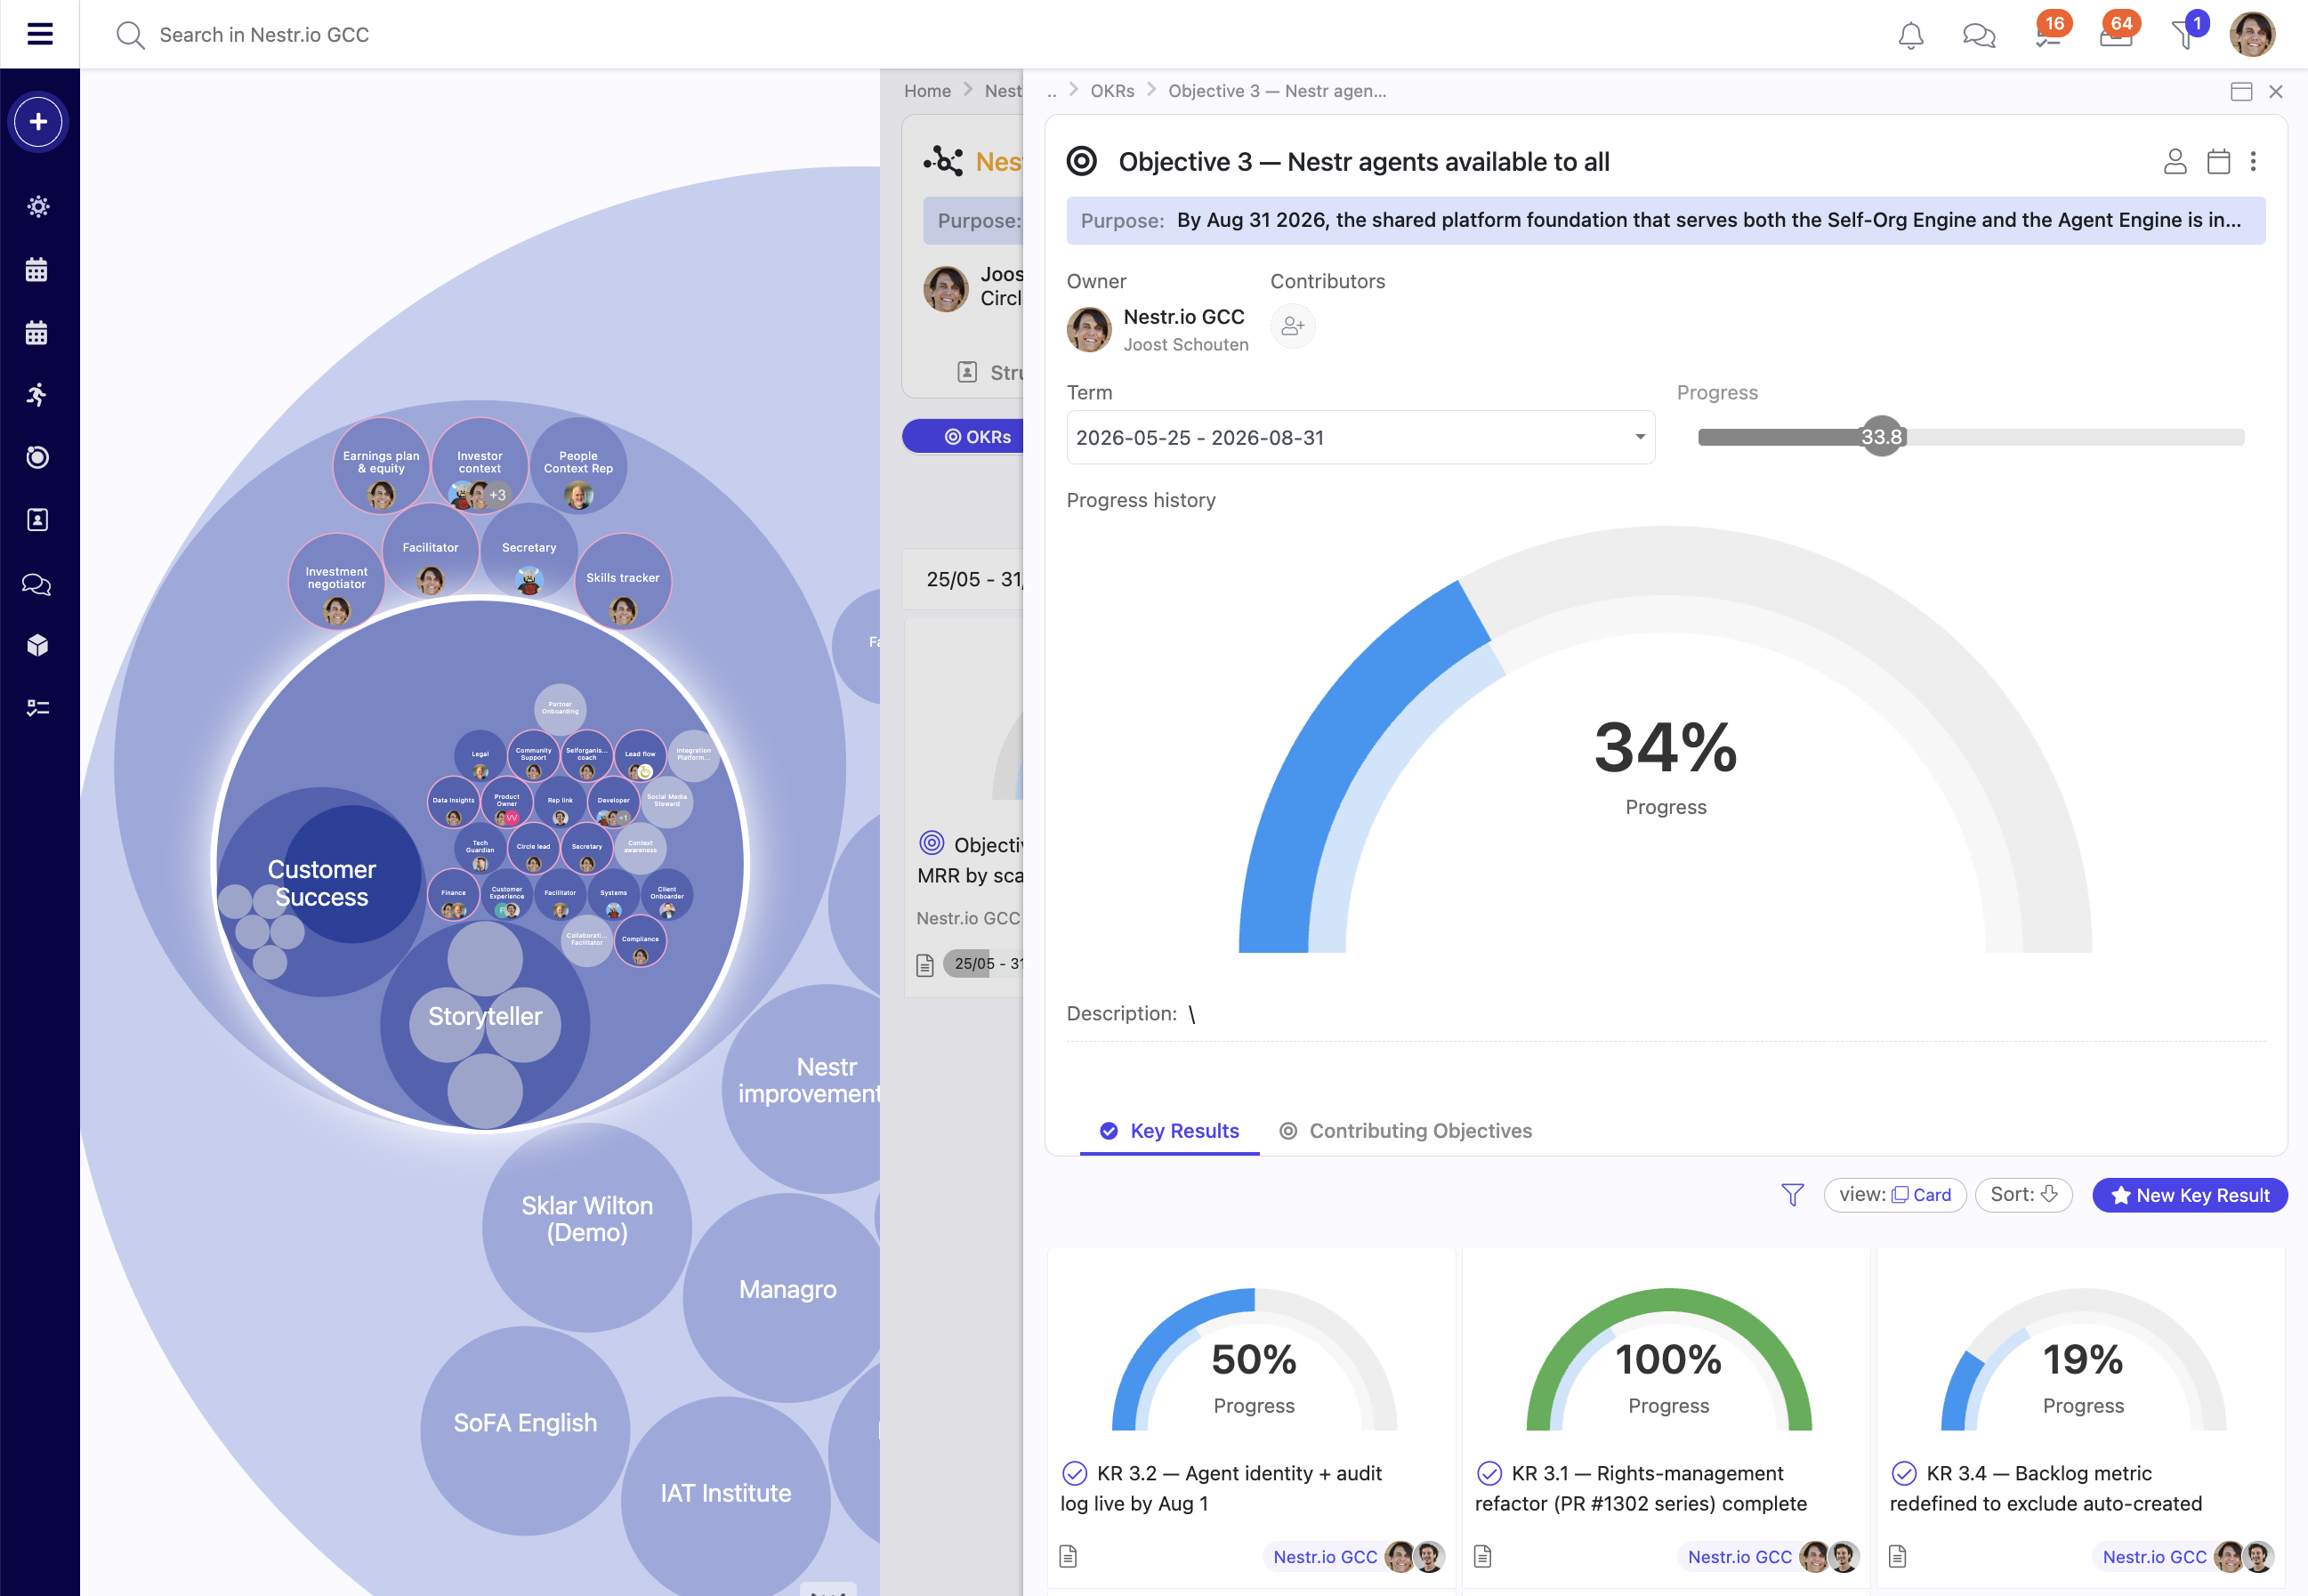
Task: Open the running person icon in sidebar
Action: click(x=37, y=394)
